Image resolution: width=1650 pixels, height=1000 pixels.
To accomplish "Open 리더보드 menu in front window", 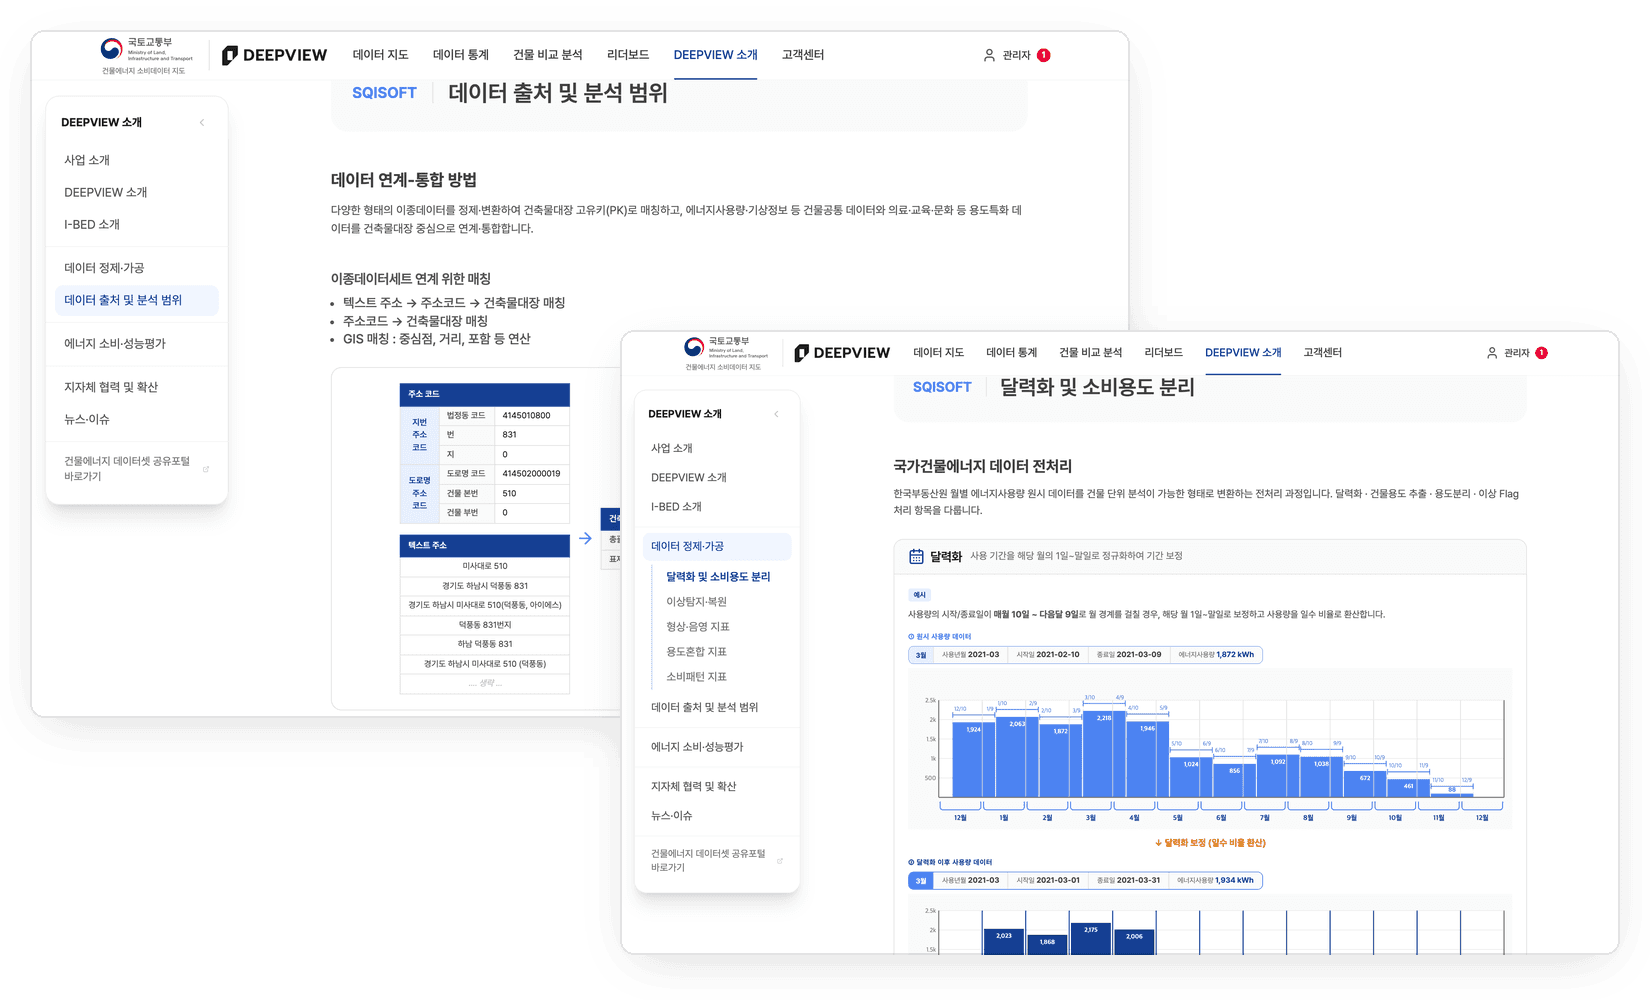I will coord(1163,353).
